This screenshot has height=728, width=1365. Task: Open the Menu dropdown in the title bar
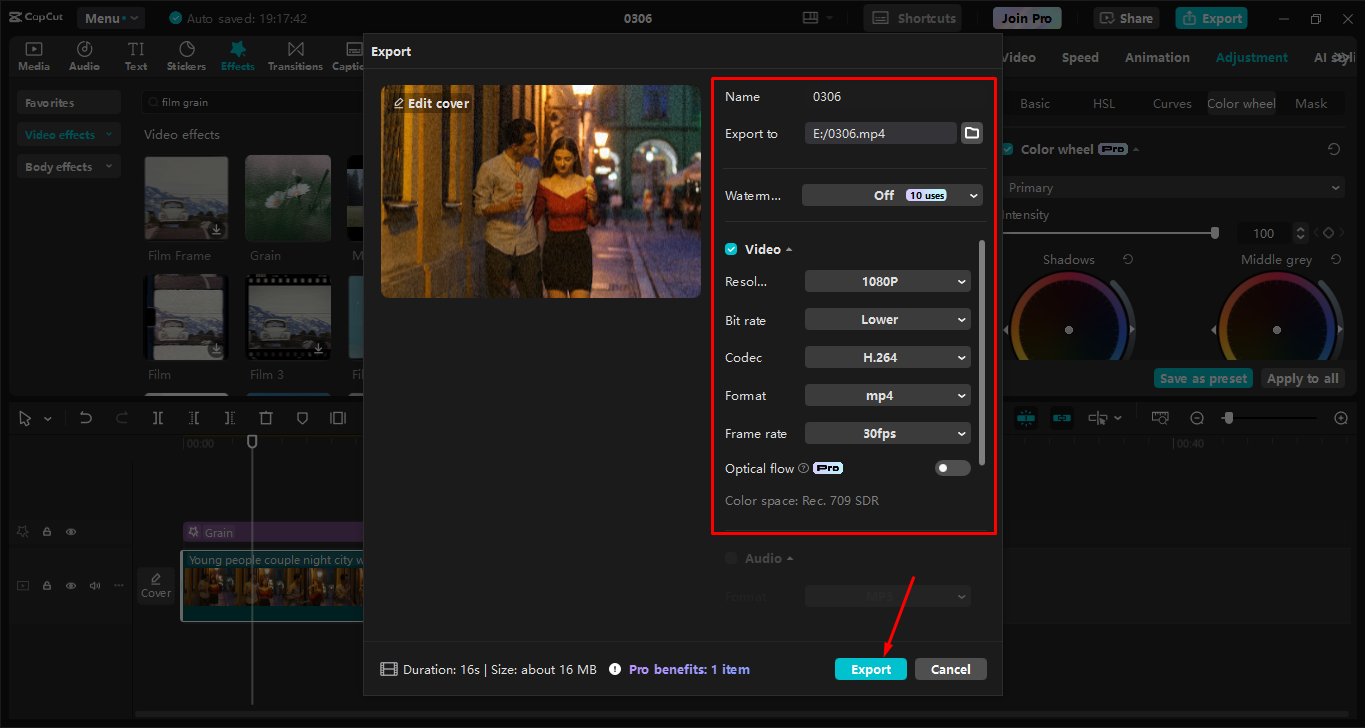tap(110, 17)
